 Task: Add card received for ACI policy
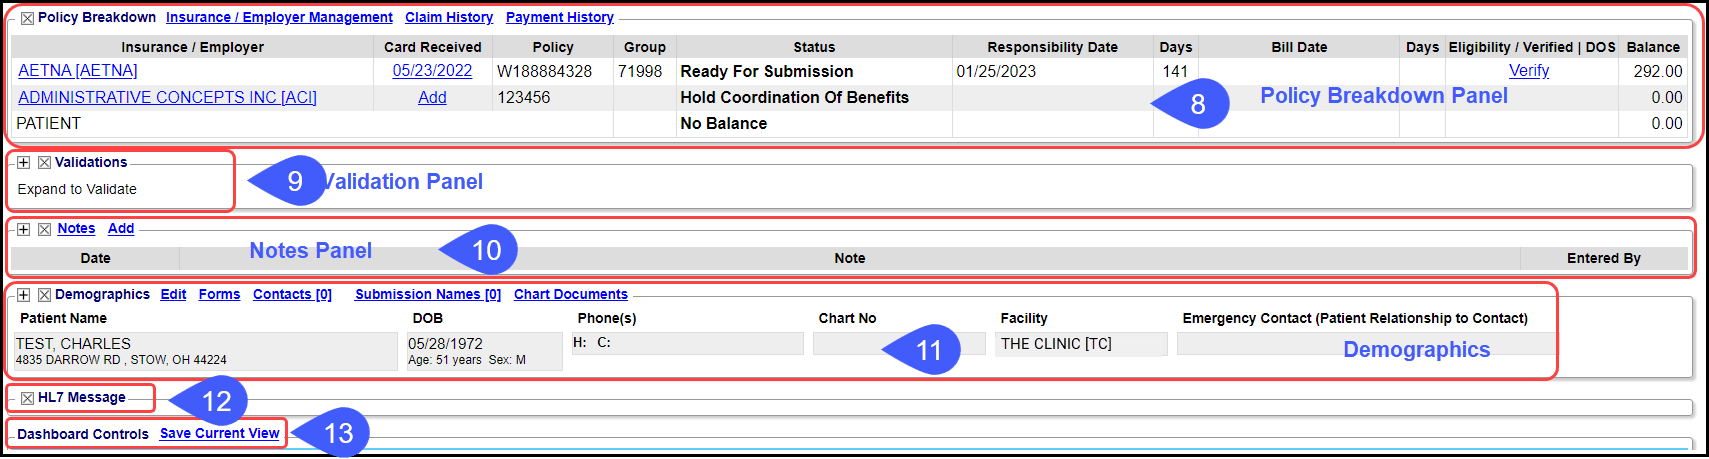click(432, 97)
